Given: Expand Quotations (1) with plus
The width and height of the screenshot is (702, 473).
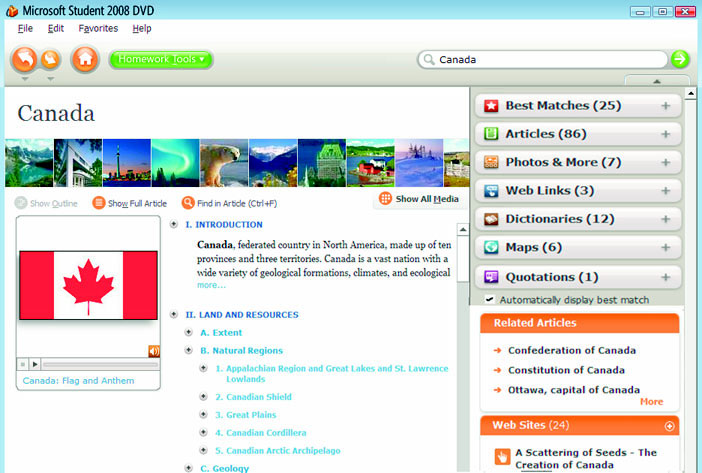Looking at the screenshot, I should click(x=666, y=277).
